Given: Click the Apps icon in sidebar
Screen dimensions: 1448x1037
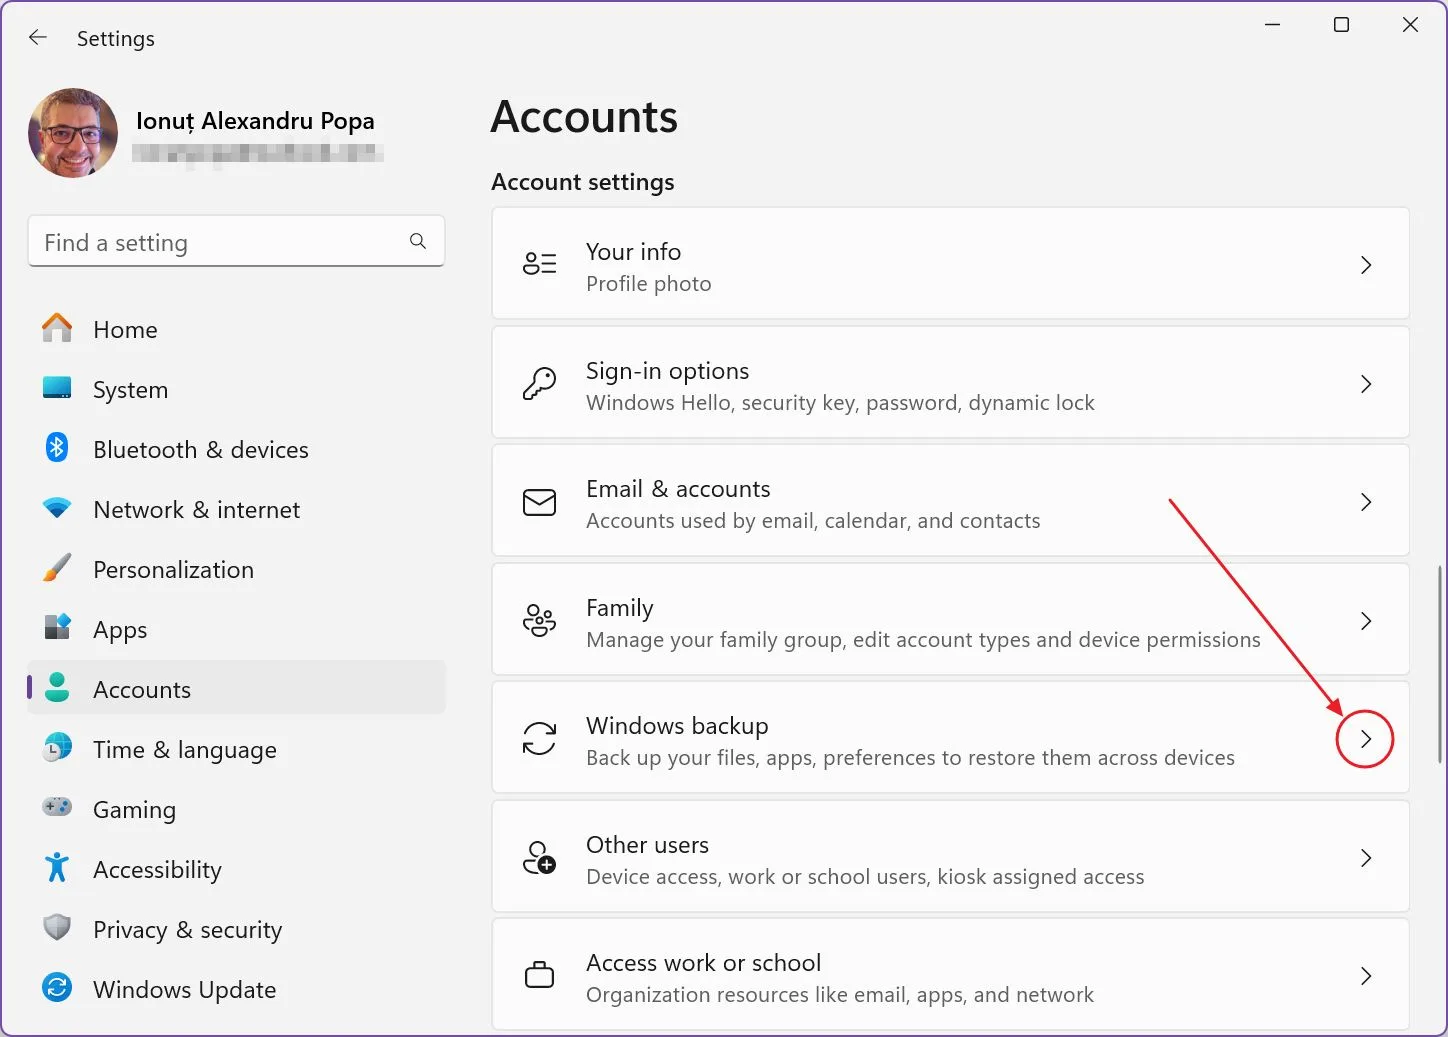Looking at the screenshot, I should click(57, 628).
